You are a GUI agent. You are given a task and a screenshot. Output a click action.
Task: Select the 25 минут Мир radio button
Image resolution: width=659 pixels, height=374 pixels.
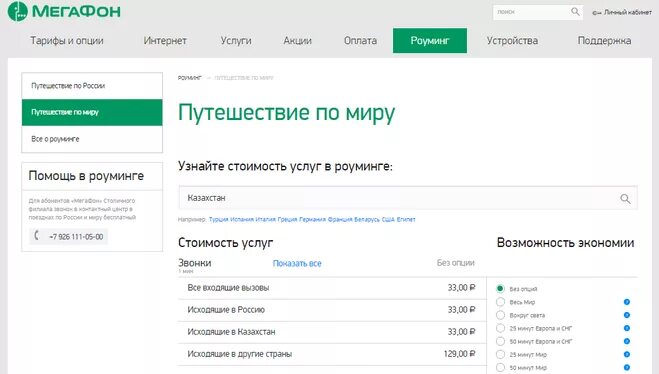coord(500,354)
